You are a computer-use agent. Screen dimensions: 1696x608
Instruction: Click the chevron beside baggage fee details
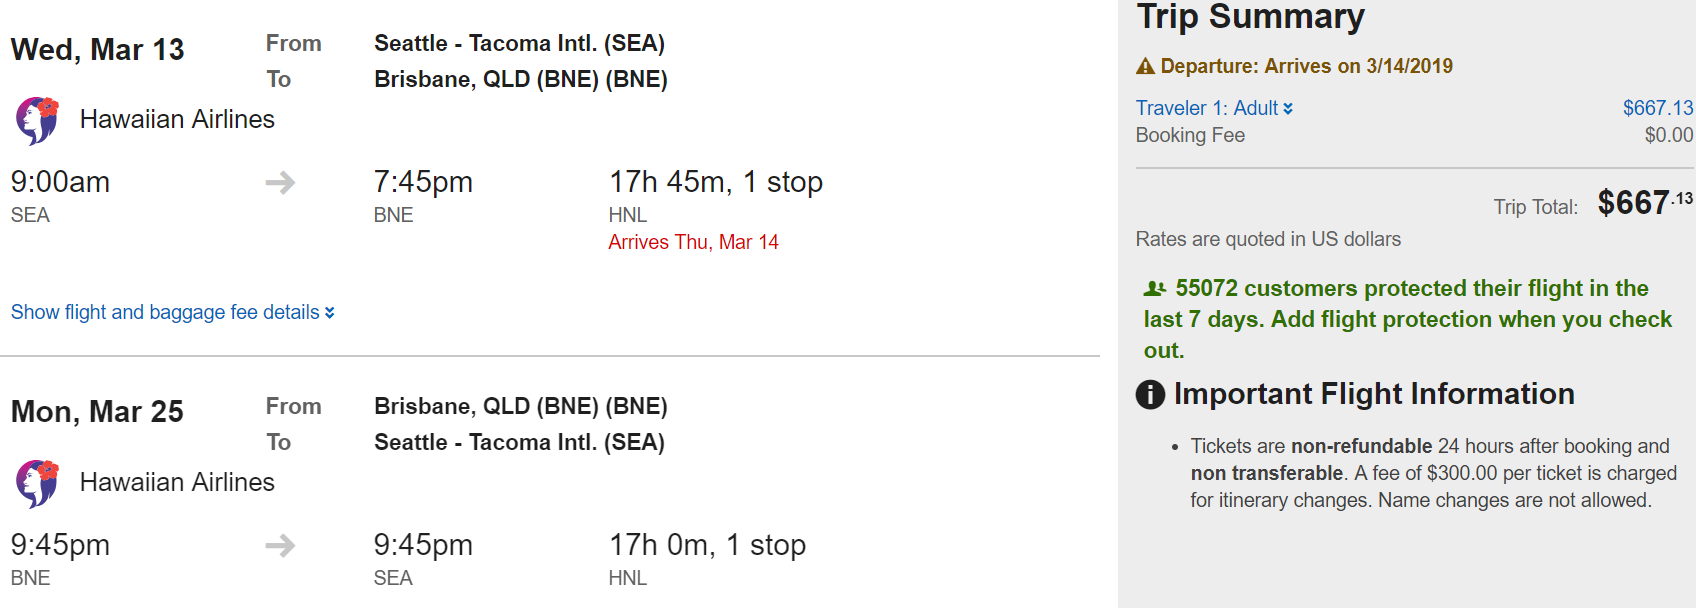[330, 313]
